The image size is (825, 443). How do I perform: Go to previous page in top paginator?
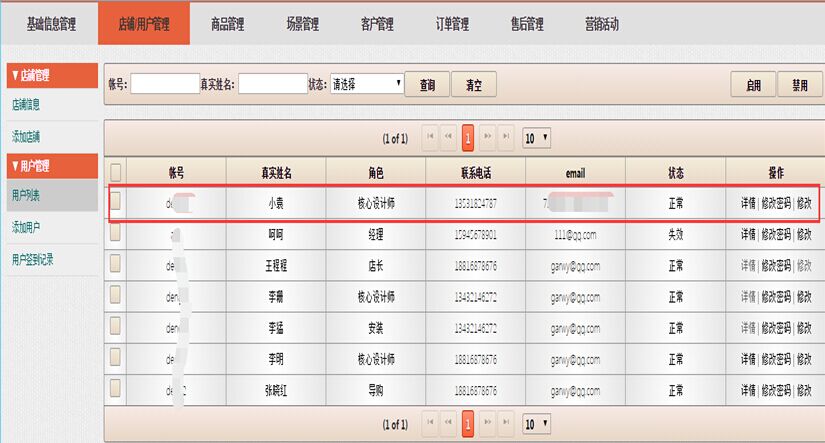tap(449, 137)
